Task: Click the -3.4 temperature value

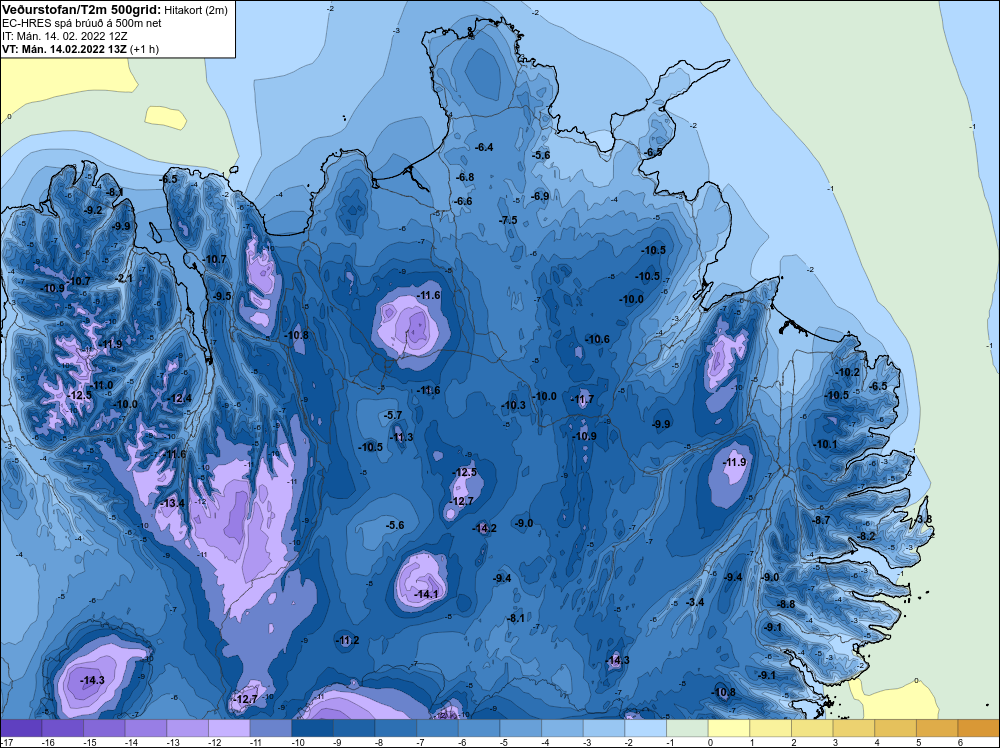Action: 695,602
